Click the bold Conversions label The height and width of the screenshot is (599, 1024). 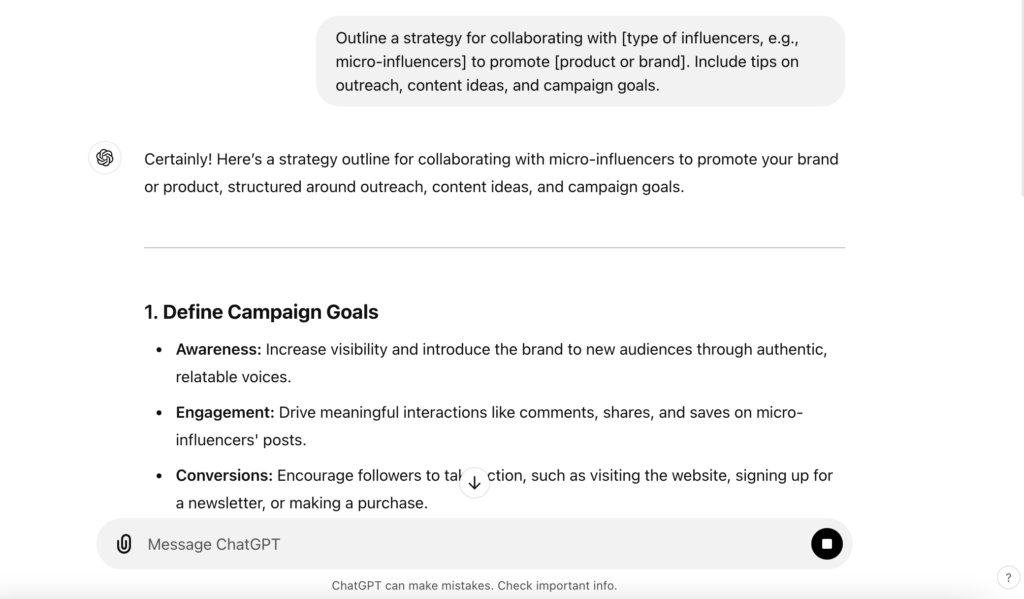tap(224, 476)
